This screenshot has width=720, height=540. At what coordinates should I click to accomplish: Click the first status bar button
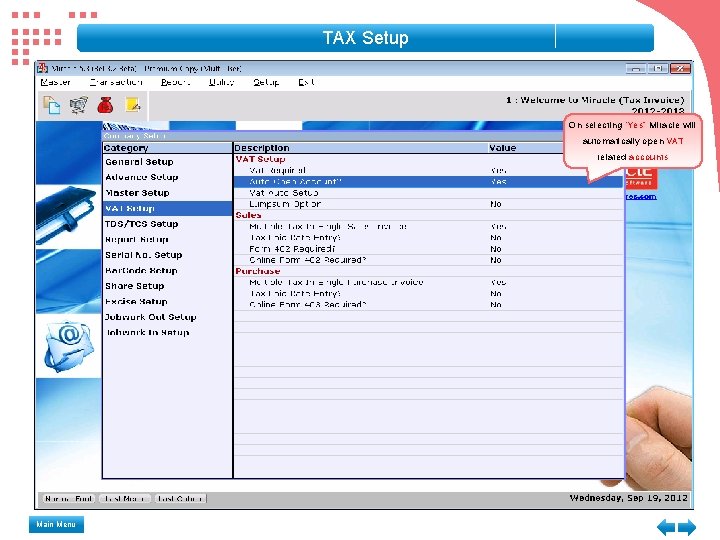click(x=69, y=498)
